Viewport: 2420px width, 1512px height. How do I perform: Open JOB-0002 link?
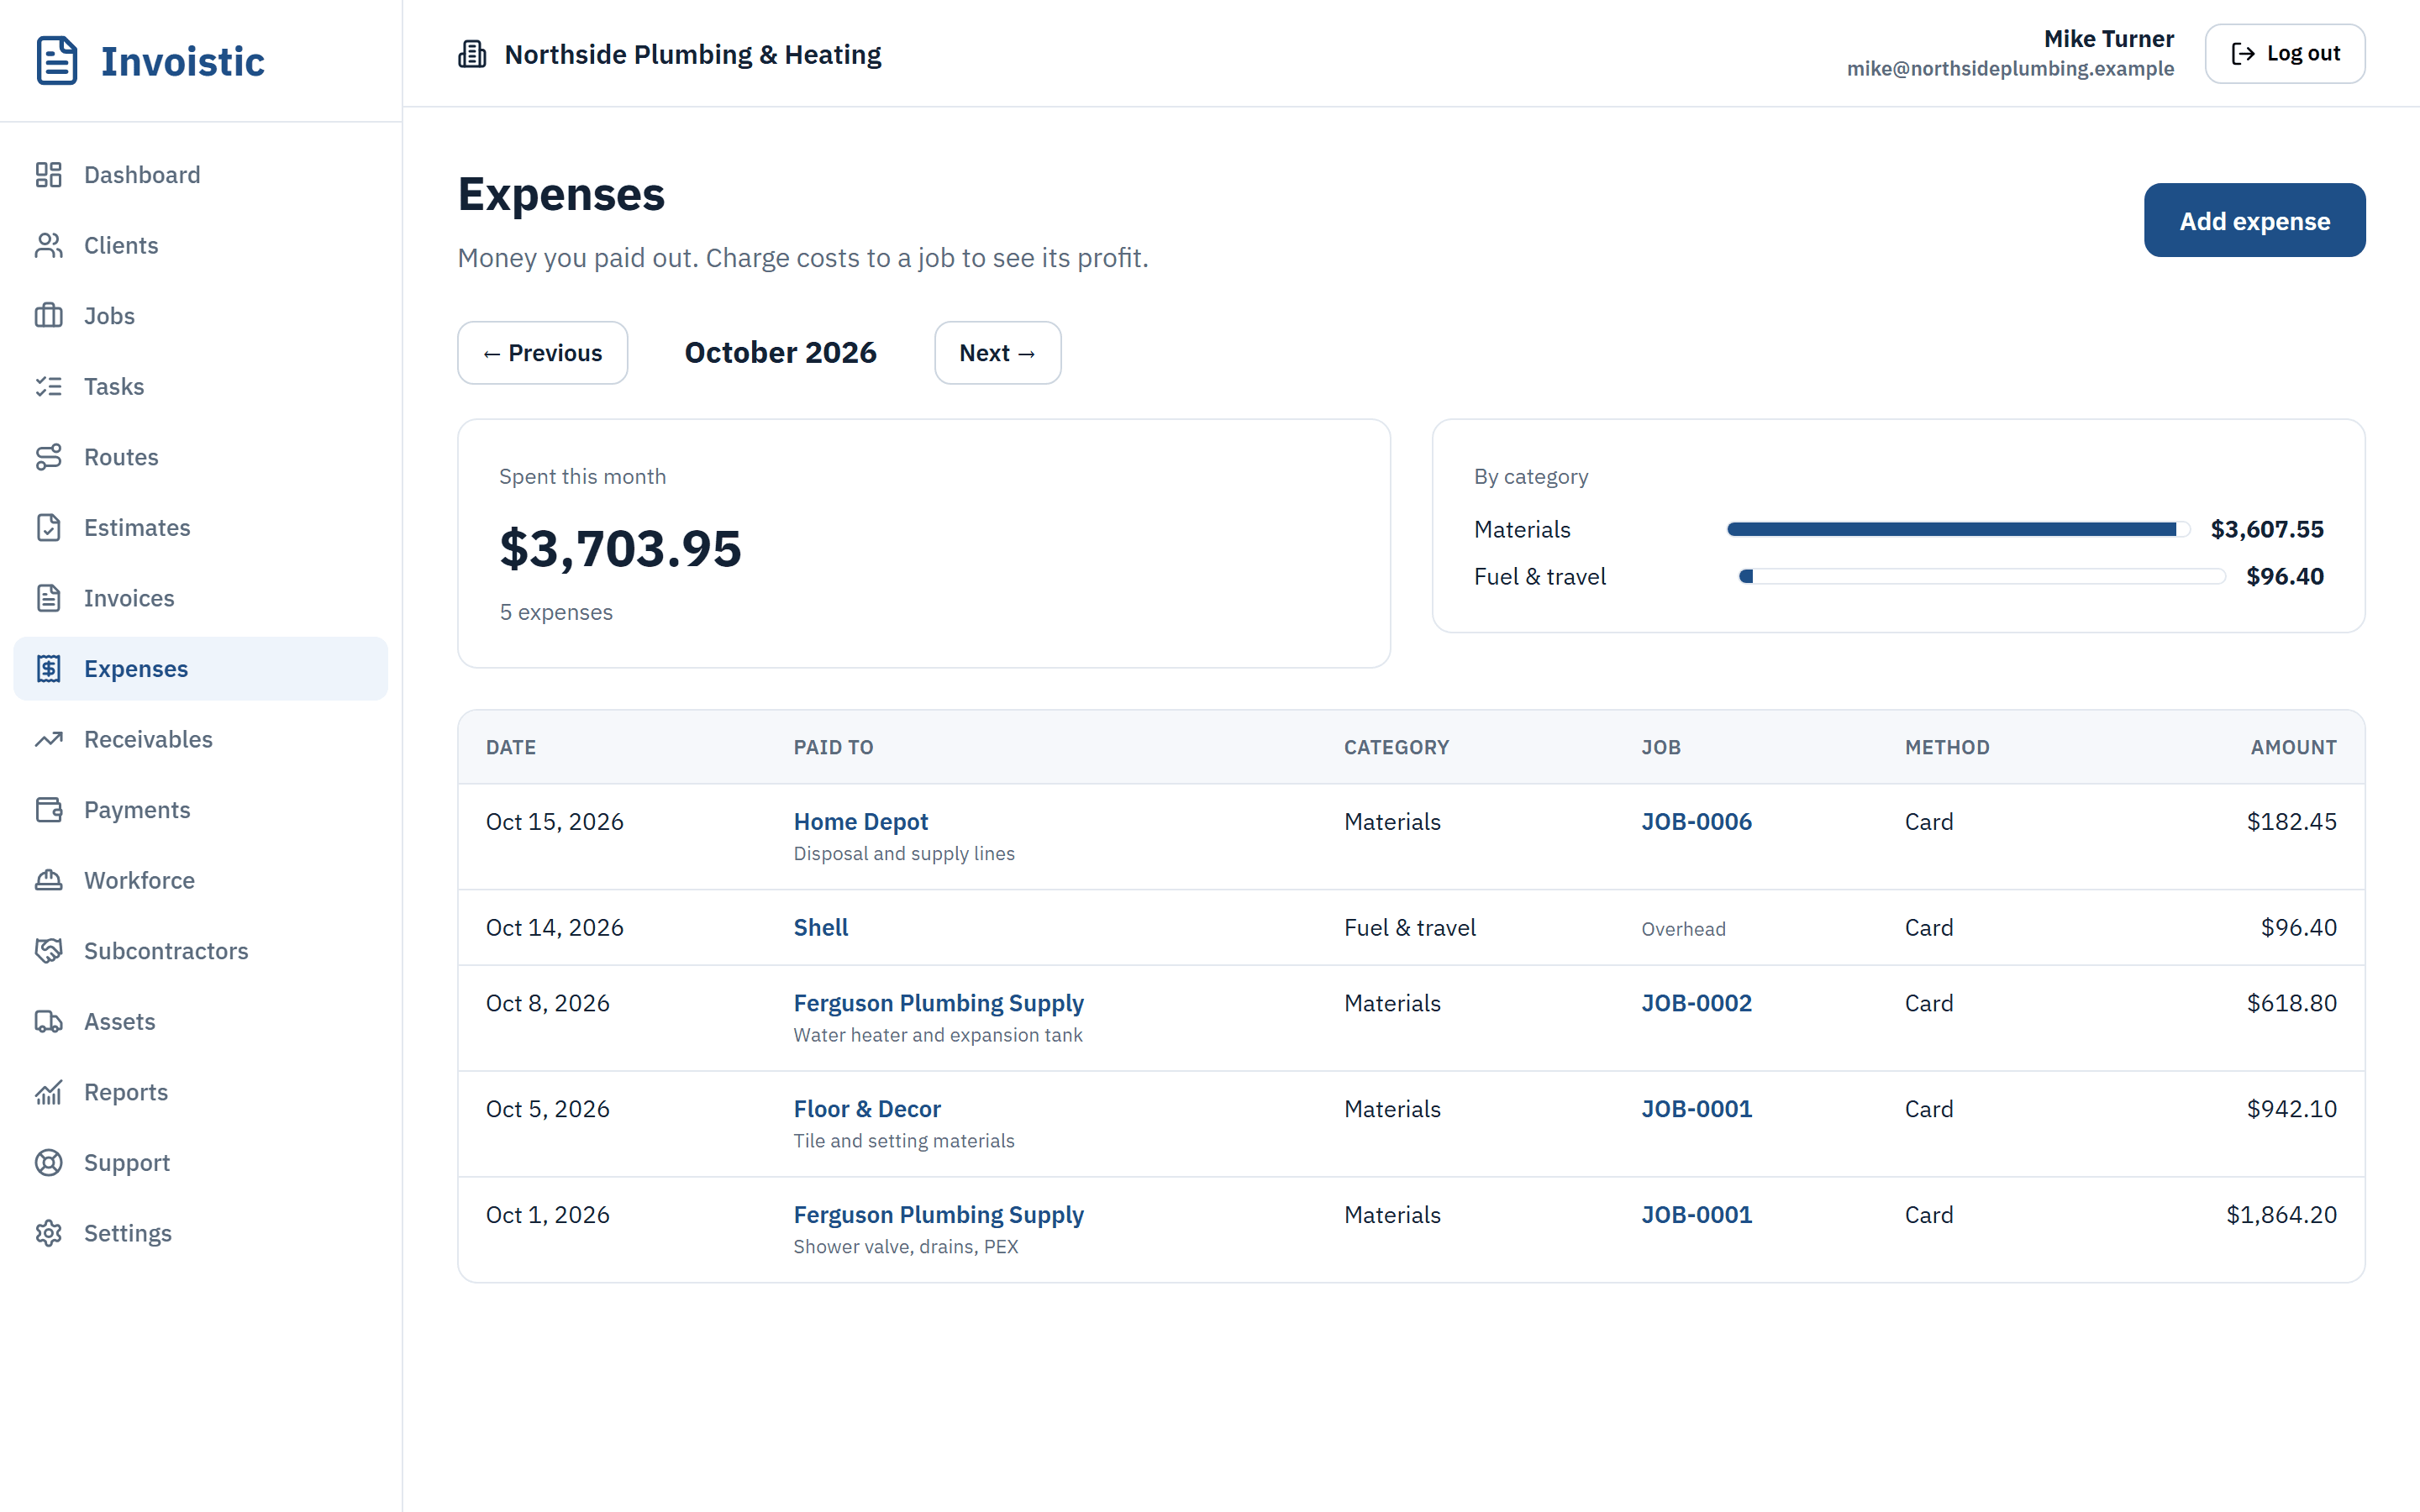1696,1002
